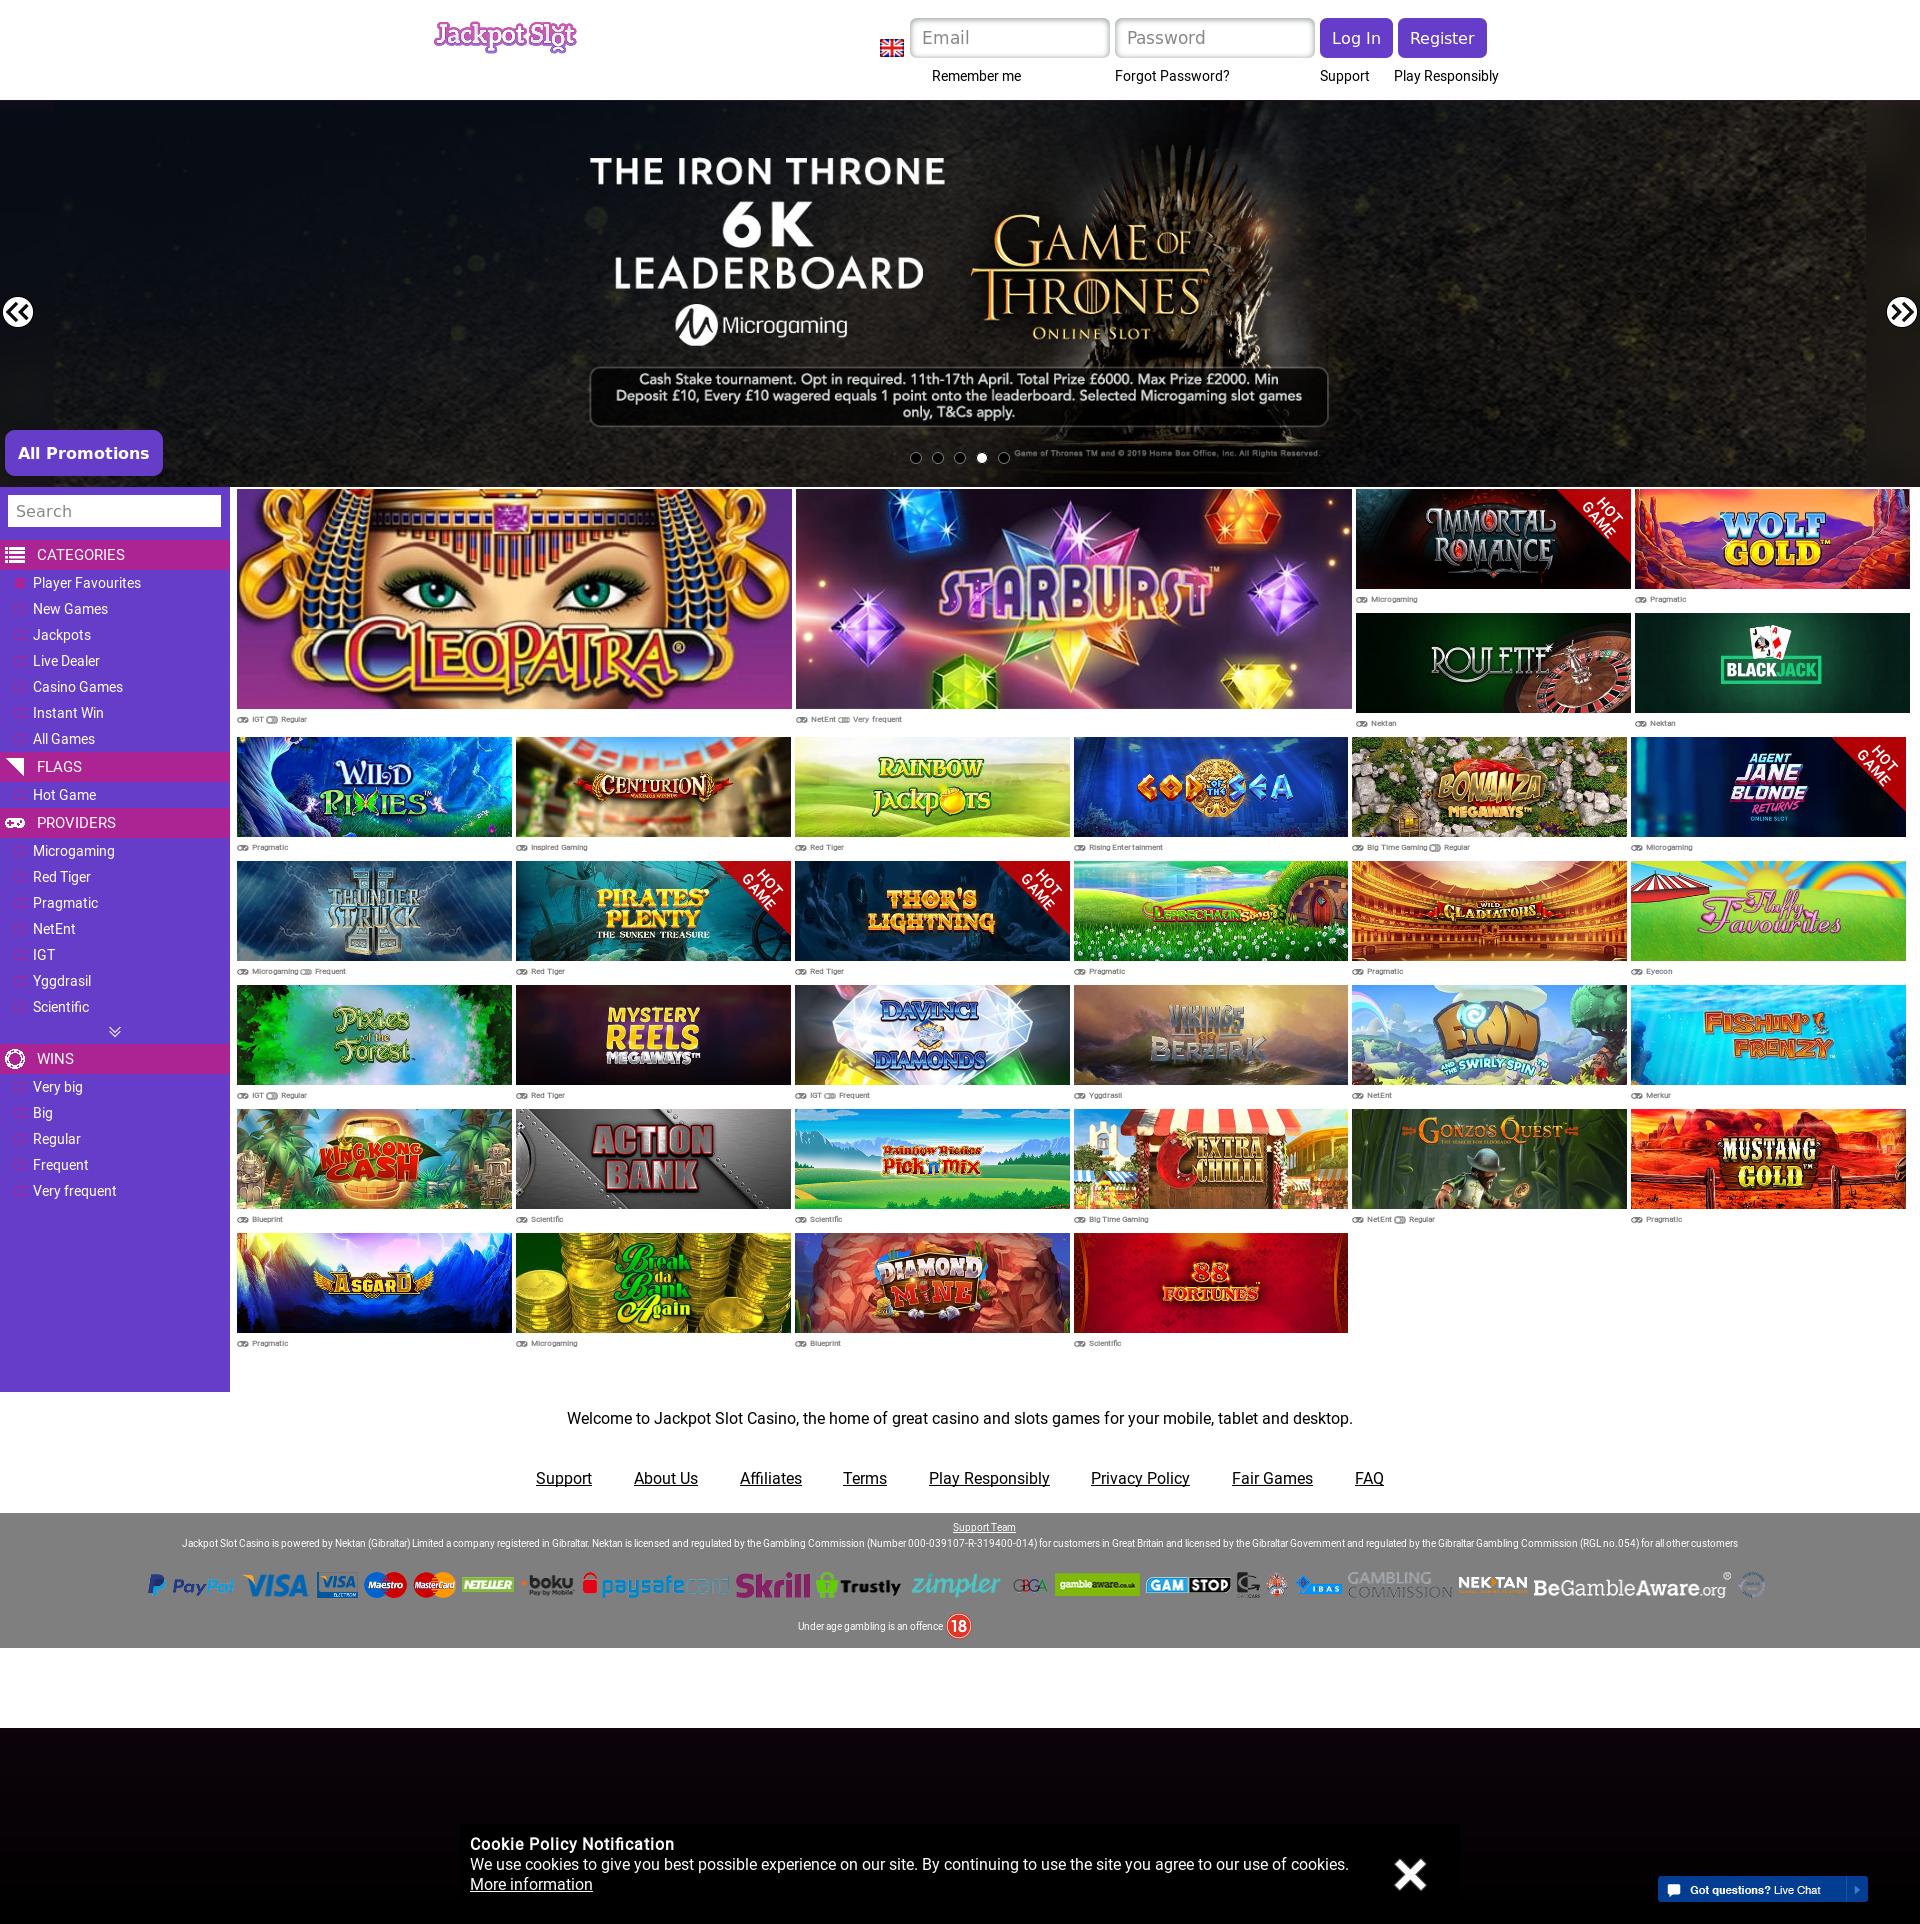Click the BeGambleAware.org logo
Screen dimensions: 1920x1924
(x=1631, y=1587)
